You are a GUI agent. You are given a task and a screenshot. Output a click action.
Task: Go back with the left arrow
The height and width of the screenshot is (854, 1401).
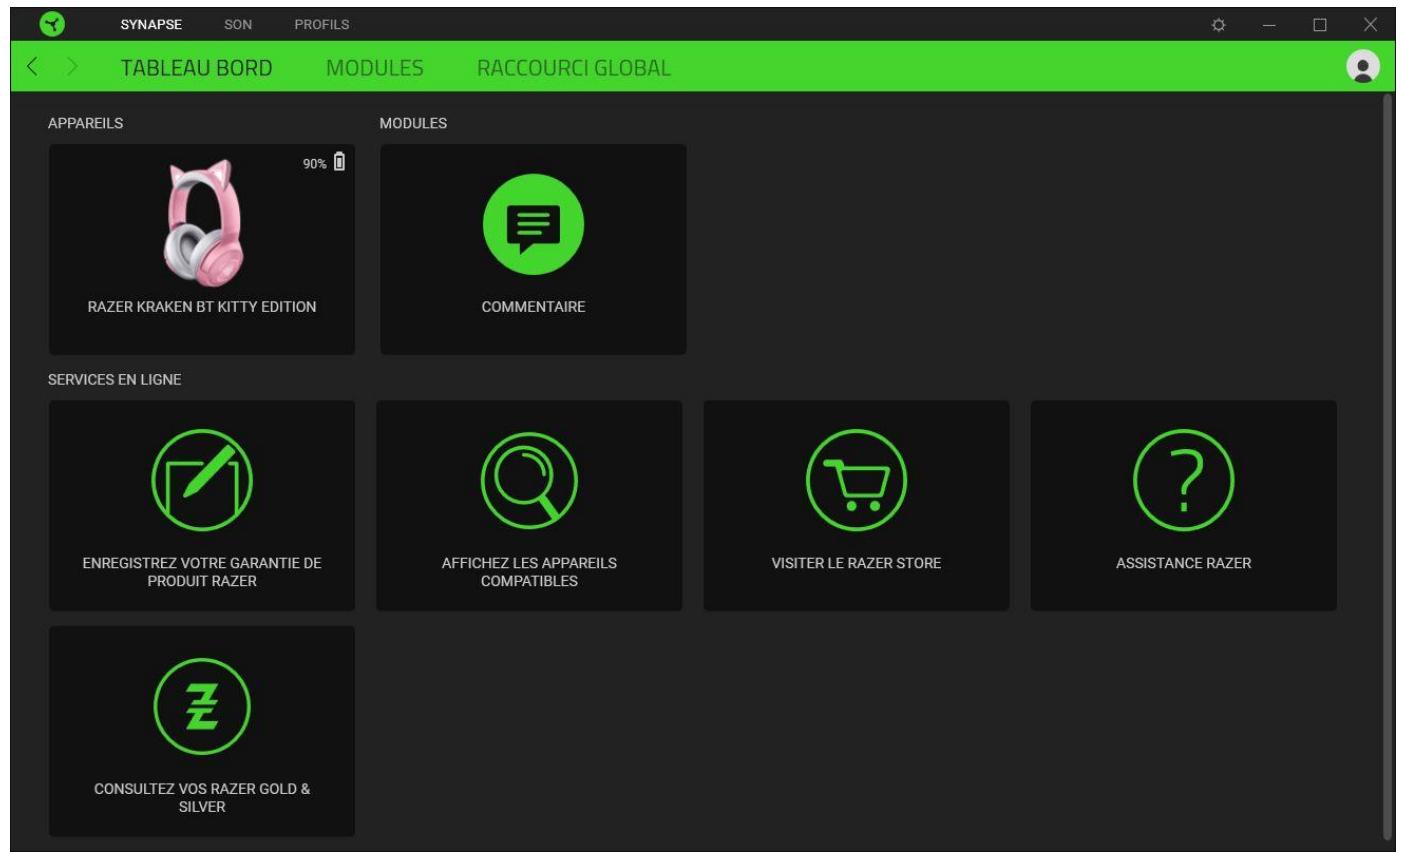pos(32,67)
